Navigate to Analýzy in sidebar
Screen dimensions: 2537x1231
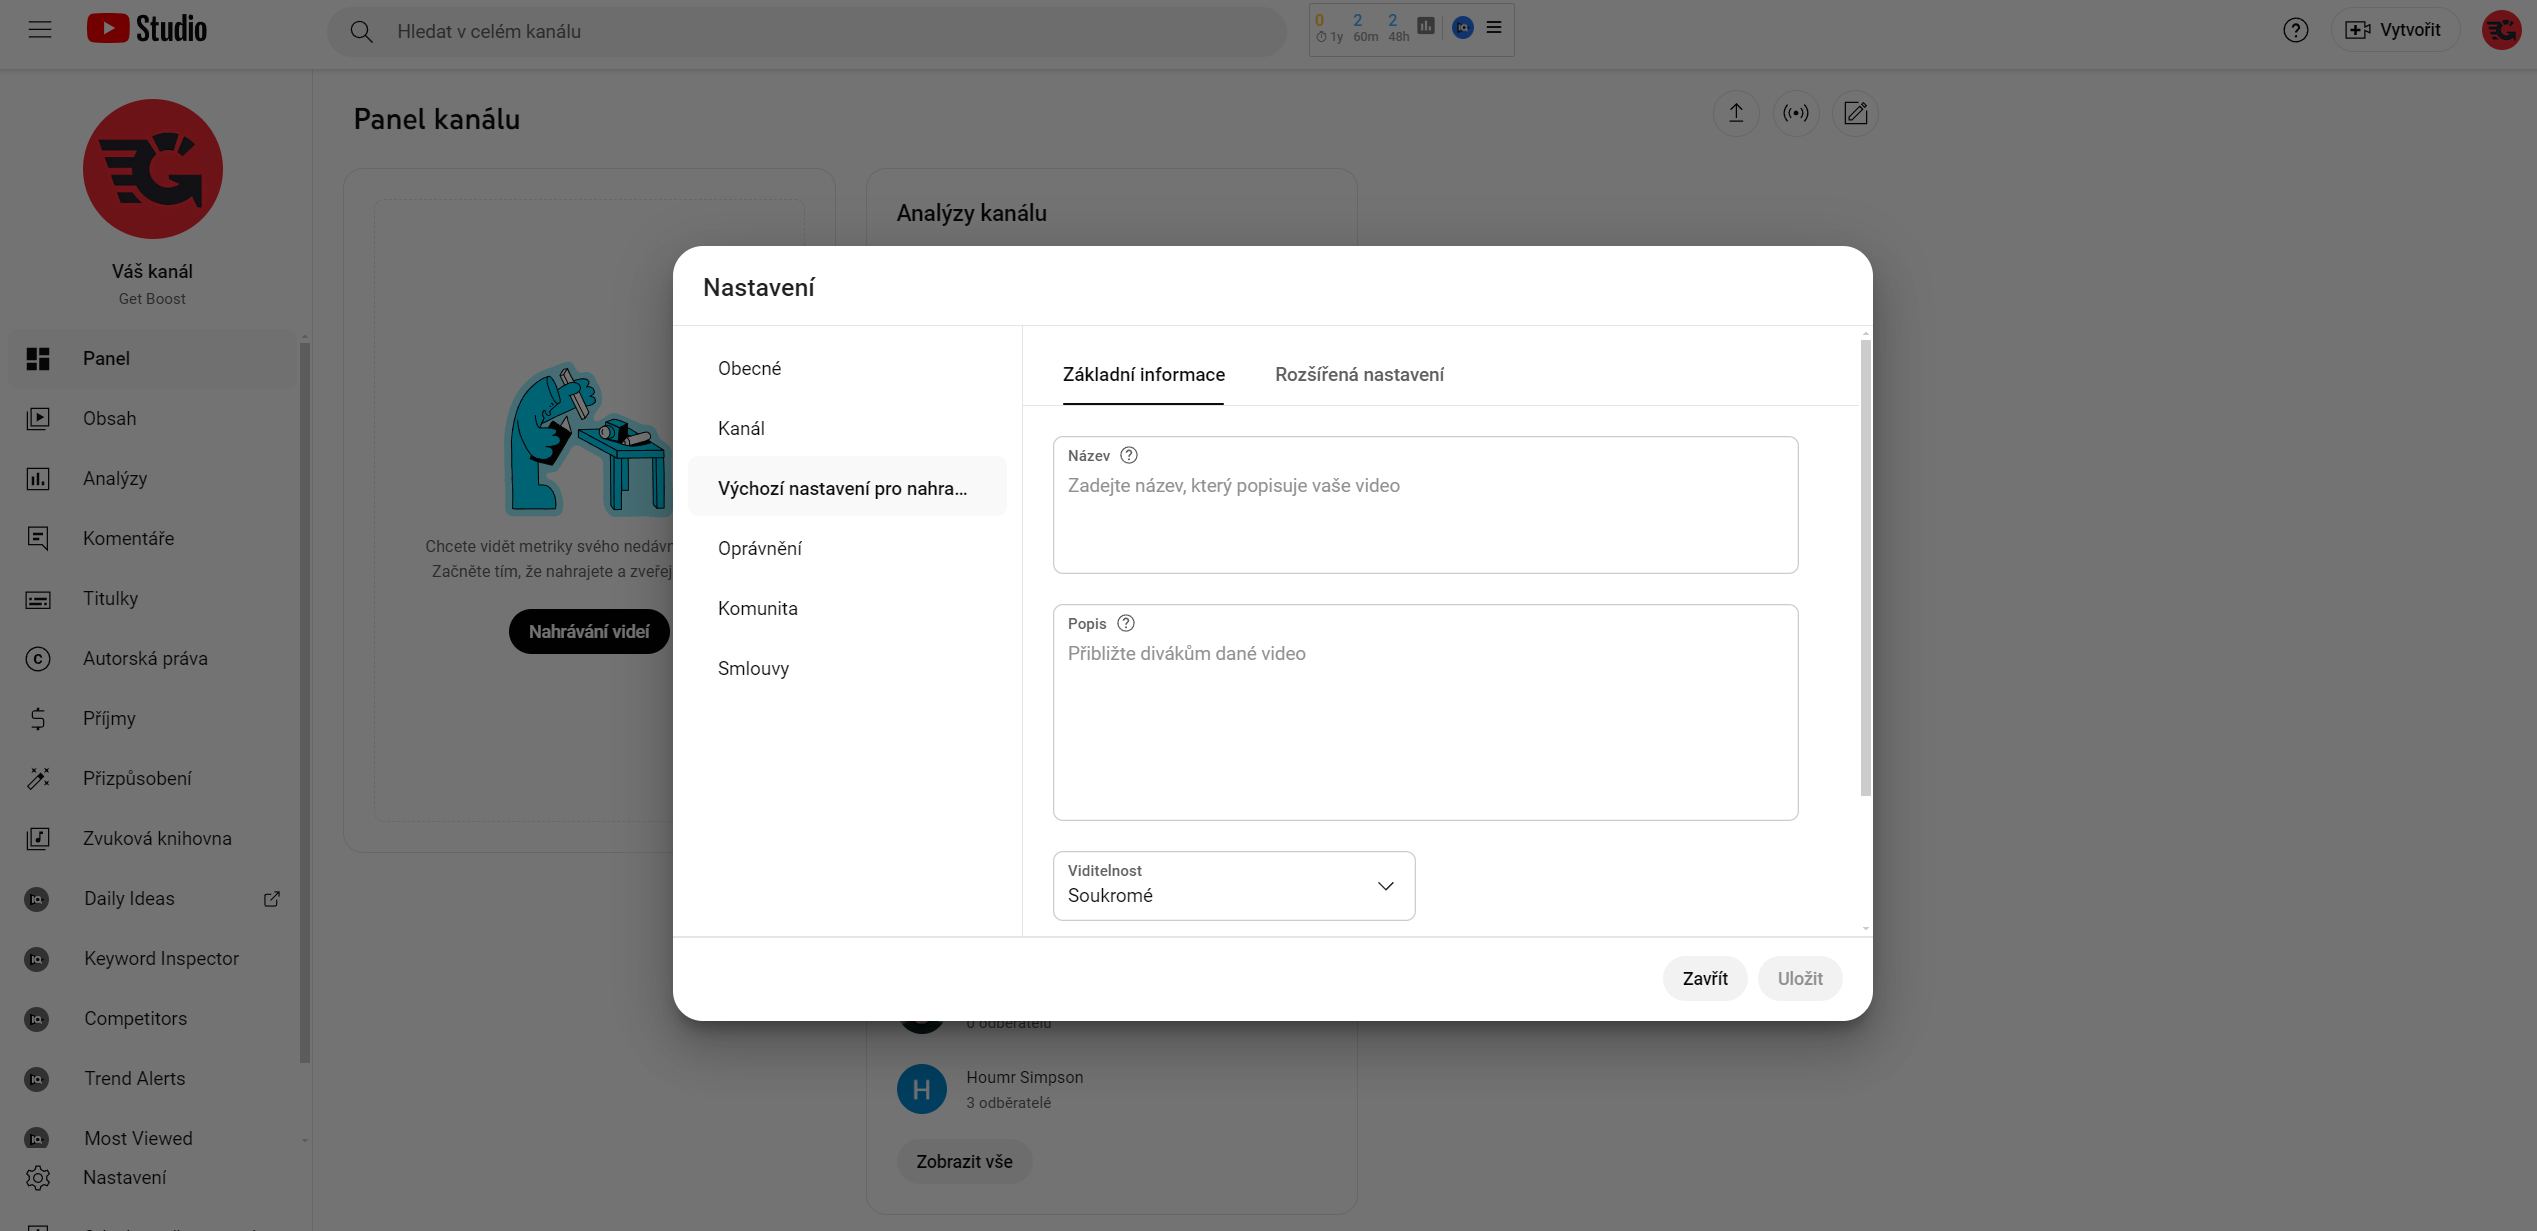point(115,477)
